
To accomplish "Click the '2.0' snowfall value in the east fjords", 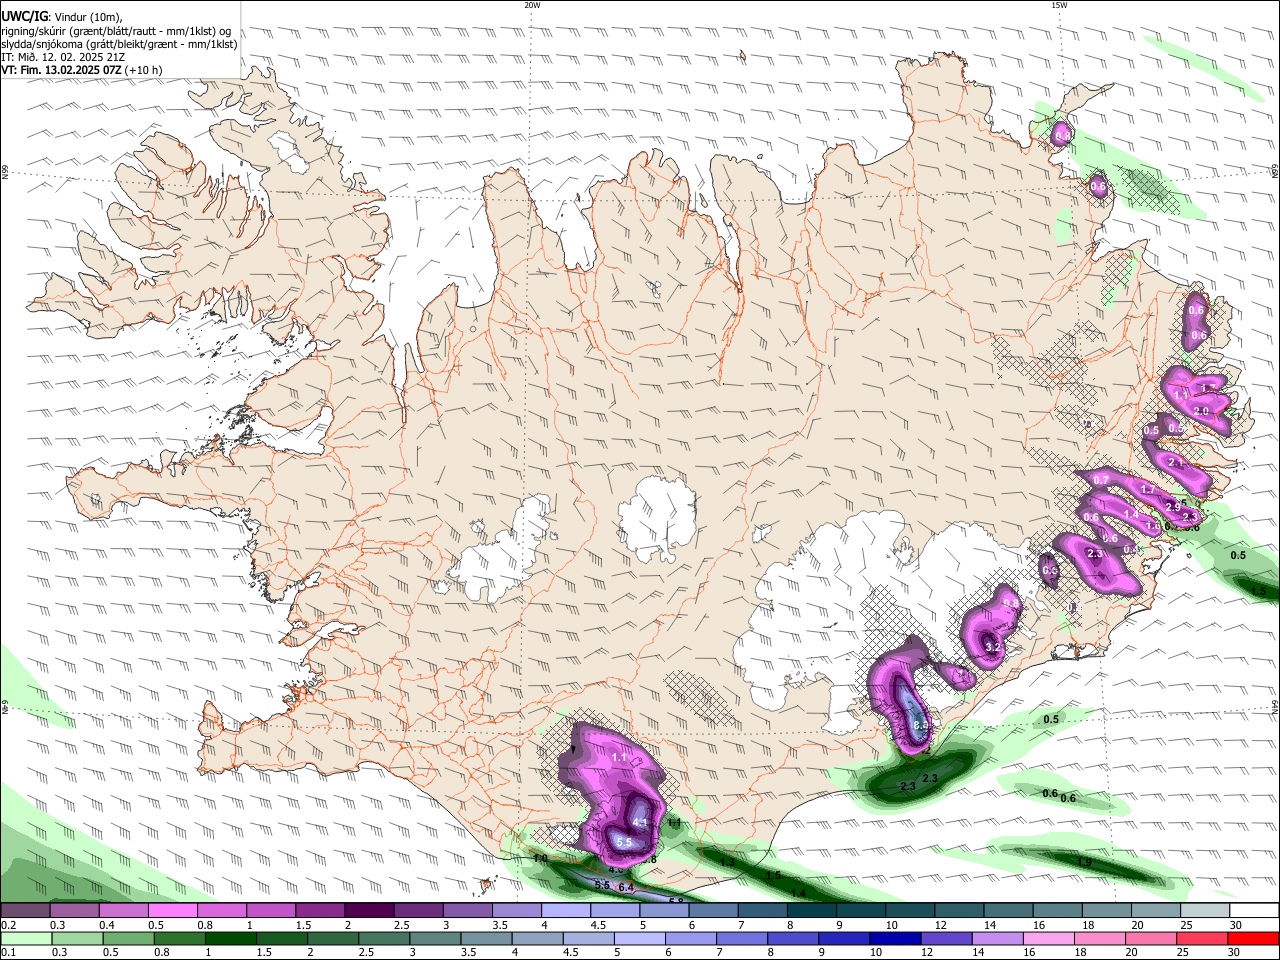I will pos(1202,411).
